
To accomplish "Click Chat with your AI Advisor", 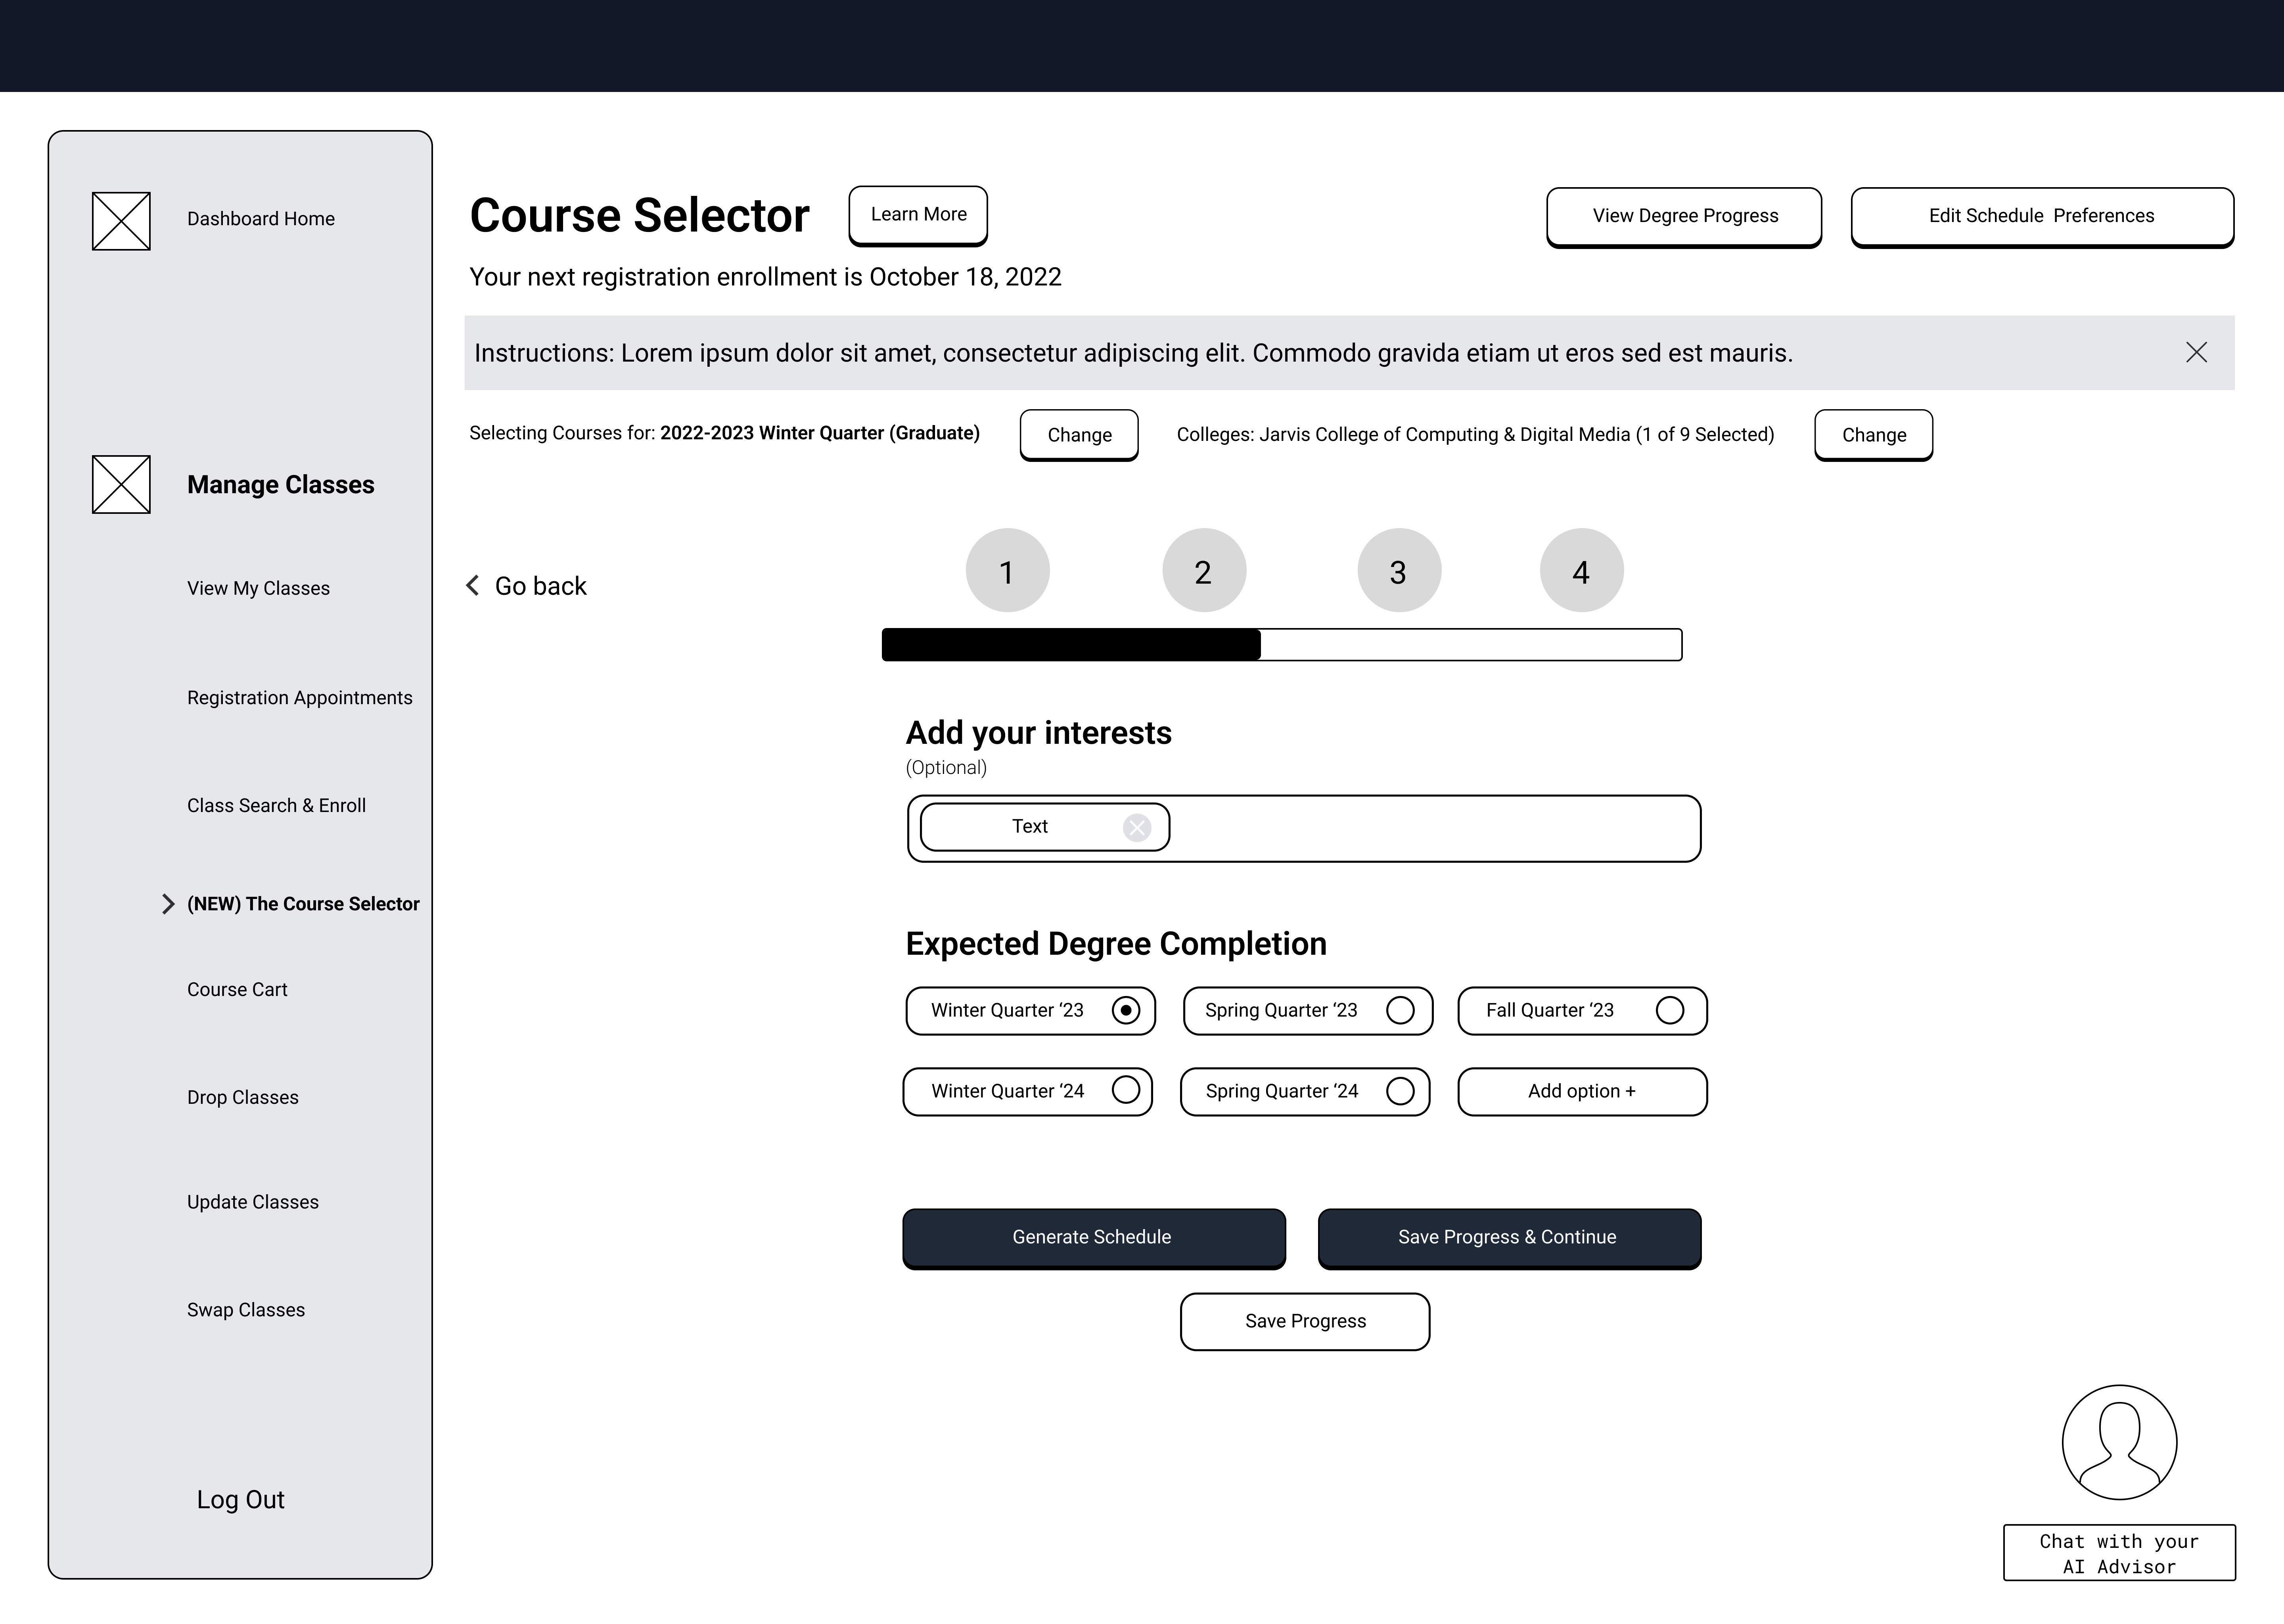I will point(2119,1553).
